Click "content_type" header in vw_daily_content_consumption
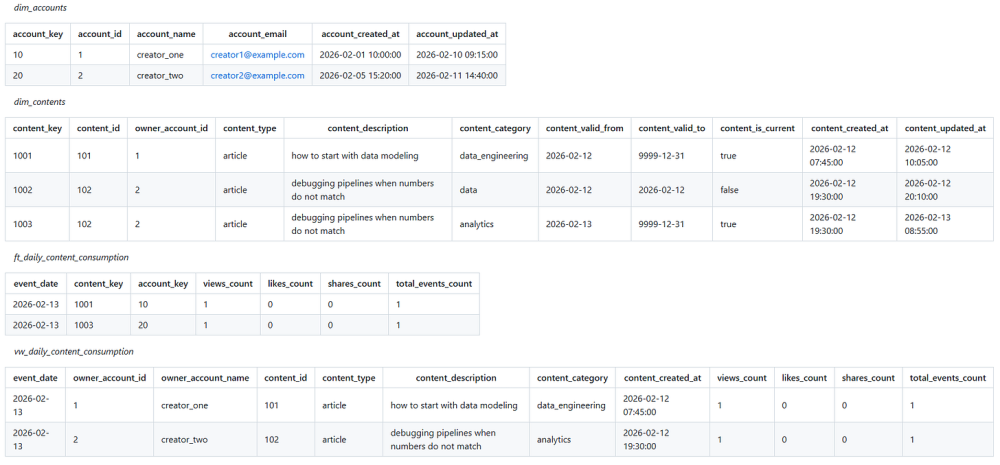 (349, 378)
